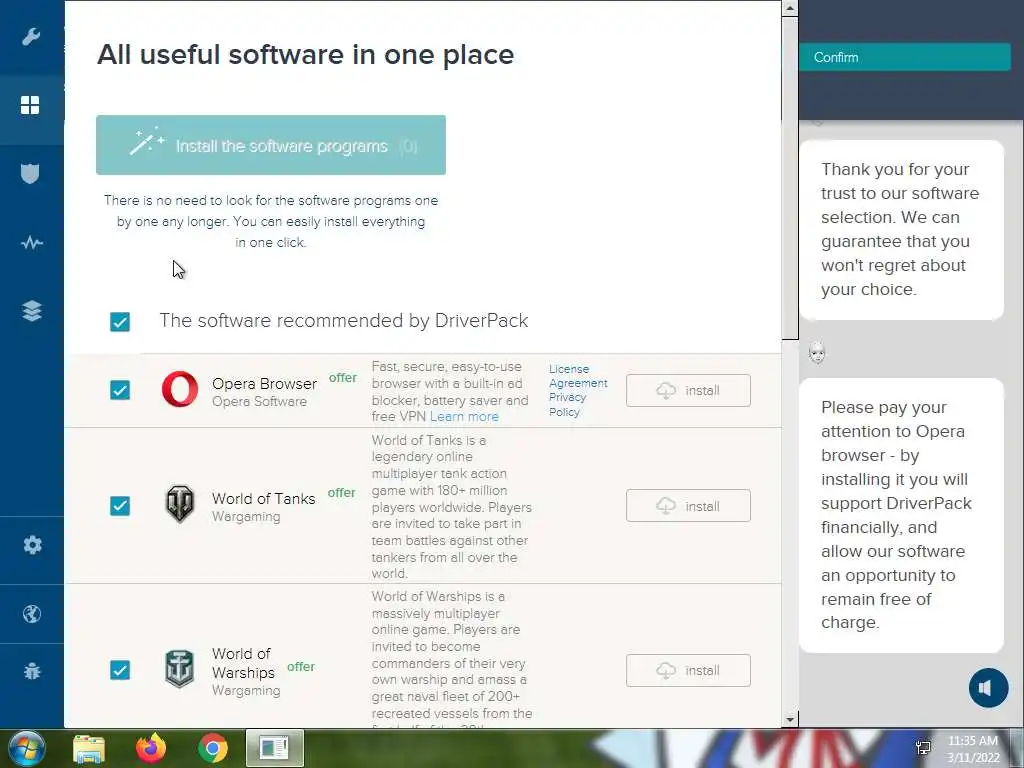This screenshot has height=768, width=1024.
Task: Click the Opera Browser offer label
Action: coord(343,377)
